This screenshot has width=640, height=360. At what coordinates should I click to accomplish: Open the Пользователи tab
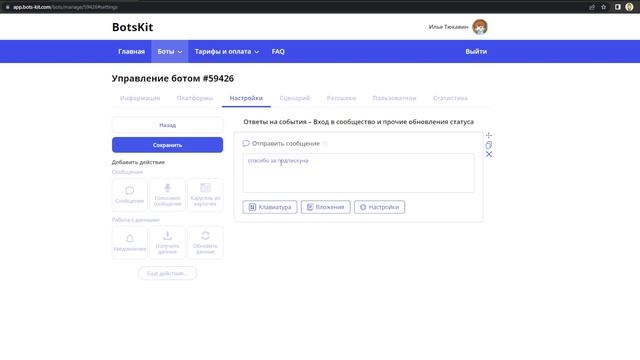click(394, 98)
